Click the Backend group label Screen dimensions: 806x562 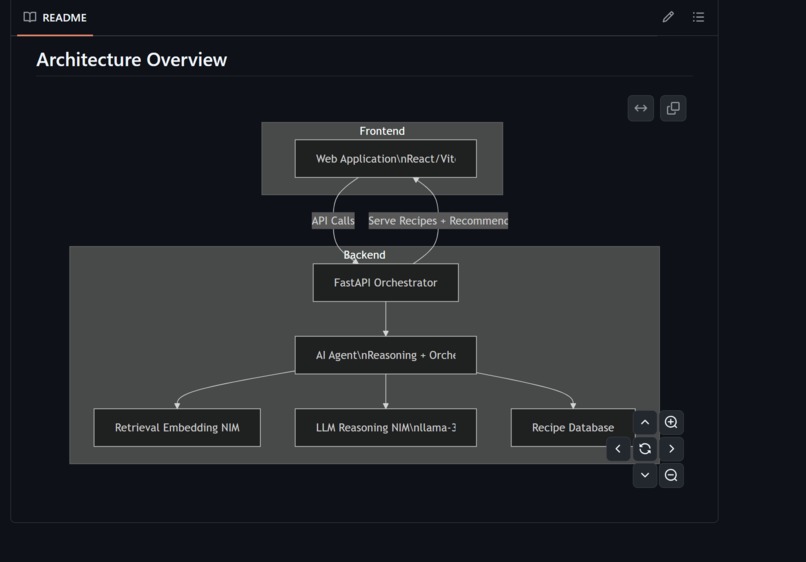pos(364,255)
